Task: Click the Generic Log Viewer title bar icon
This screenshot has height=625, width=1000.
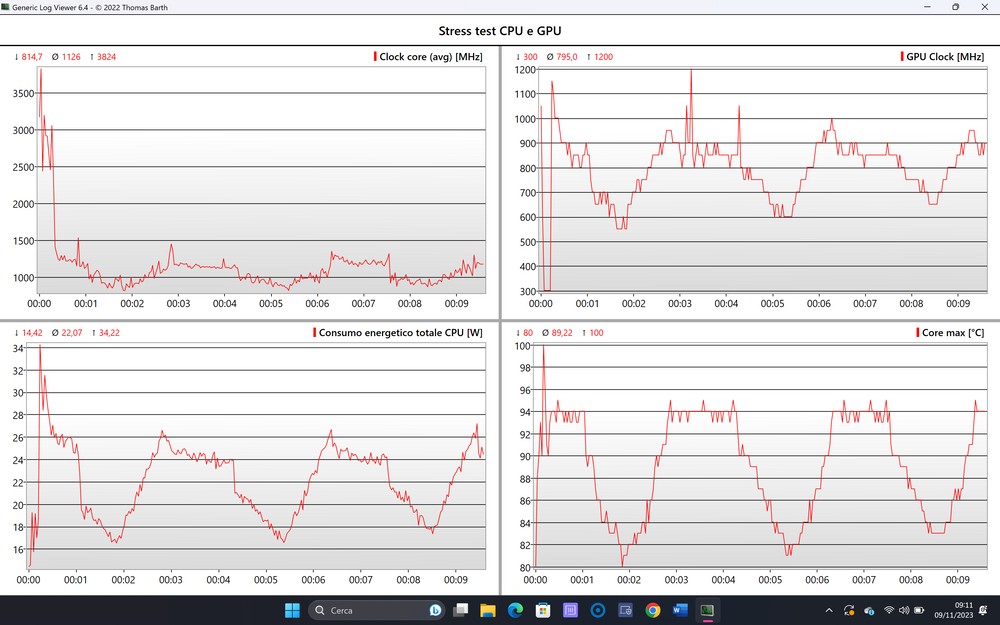Action: click(x=6, y=7)
